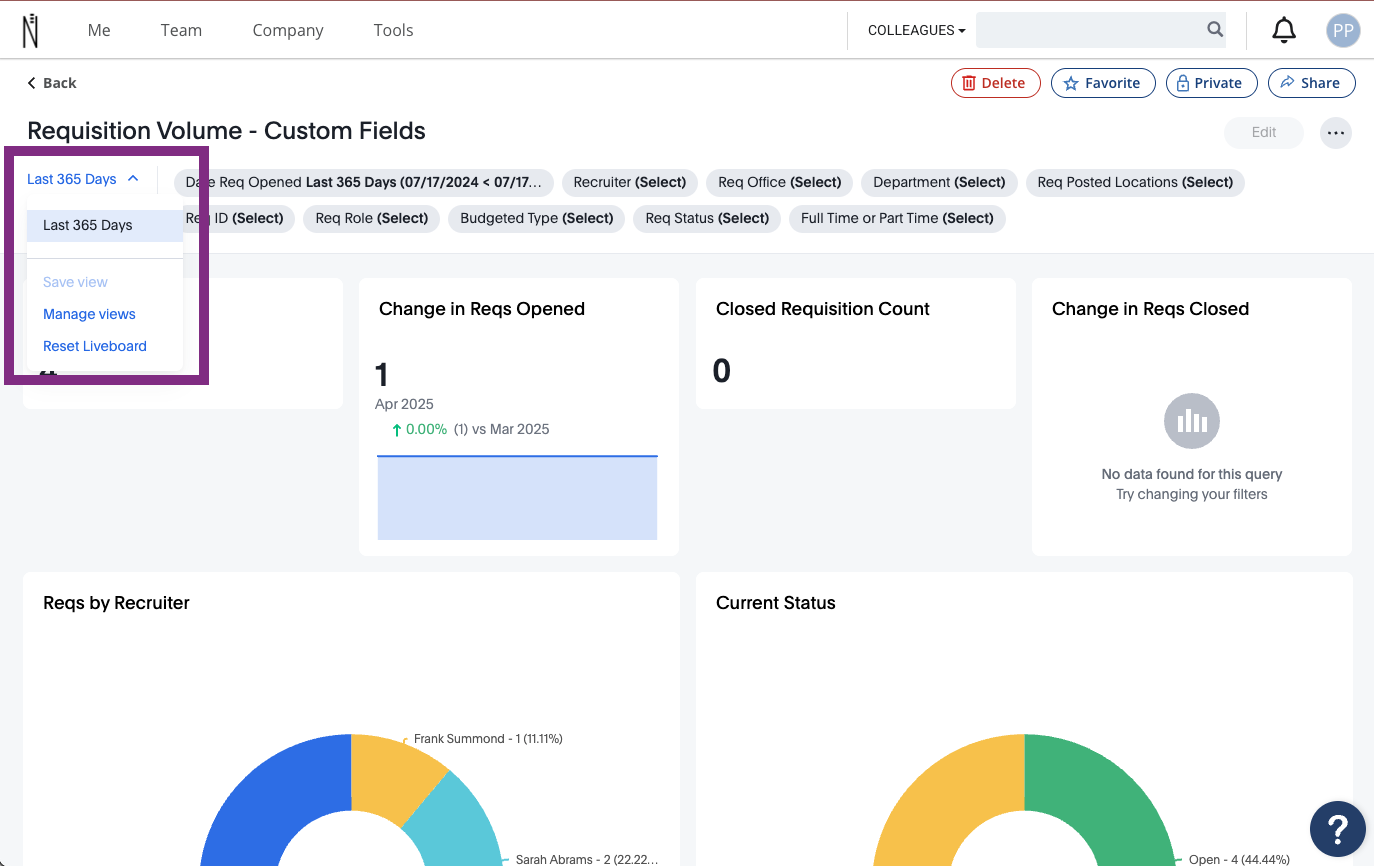Choose Manage views in the dropdown
Image resolution: width=1374 pixels, height=866 pixels.
click(89, 314)
